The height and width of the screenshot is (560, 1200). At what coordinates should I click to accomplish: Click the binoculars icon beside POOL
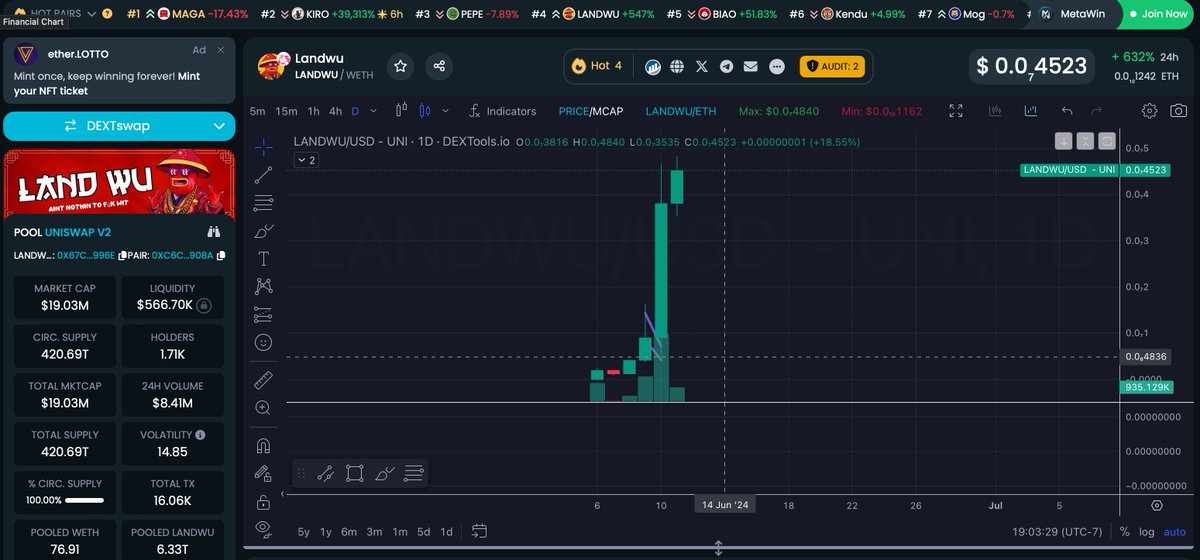213,231
